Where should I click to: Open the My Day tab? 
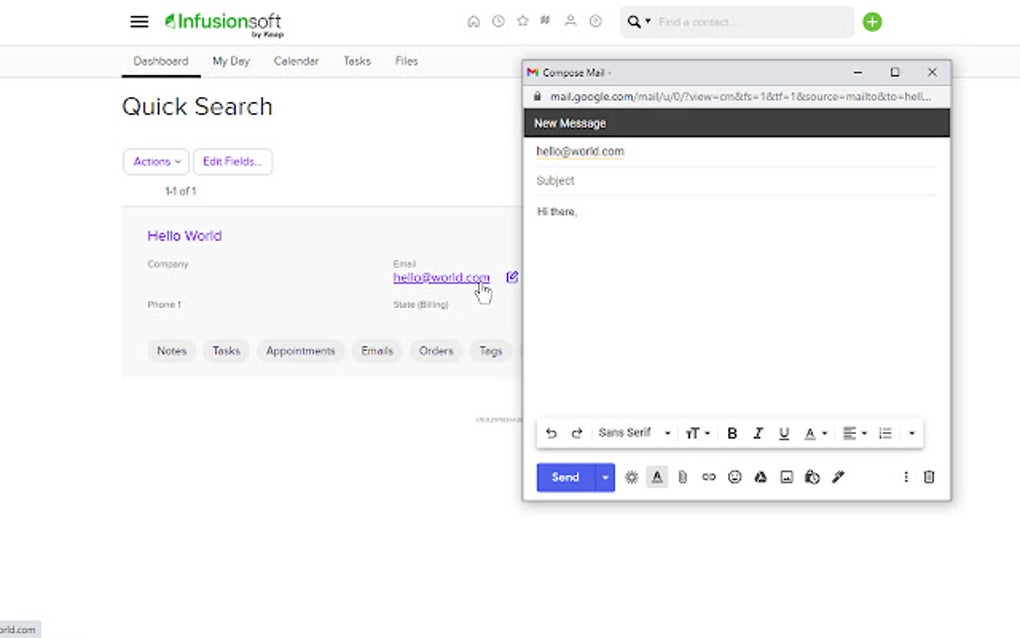[230, 61]
